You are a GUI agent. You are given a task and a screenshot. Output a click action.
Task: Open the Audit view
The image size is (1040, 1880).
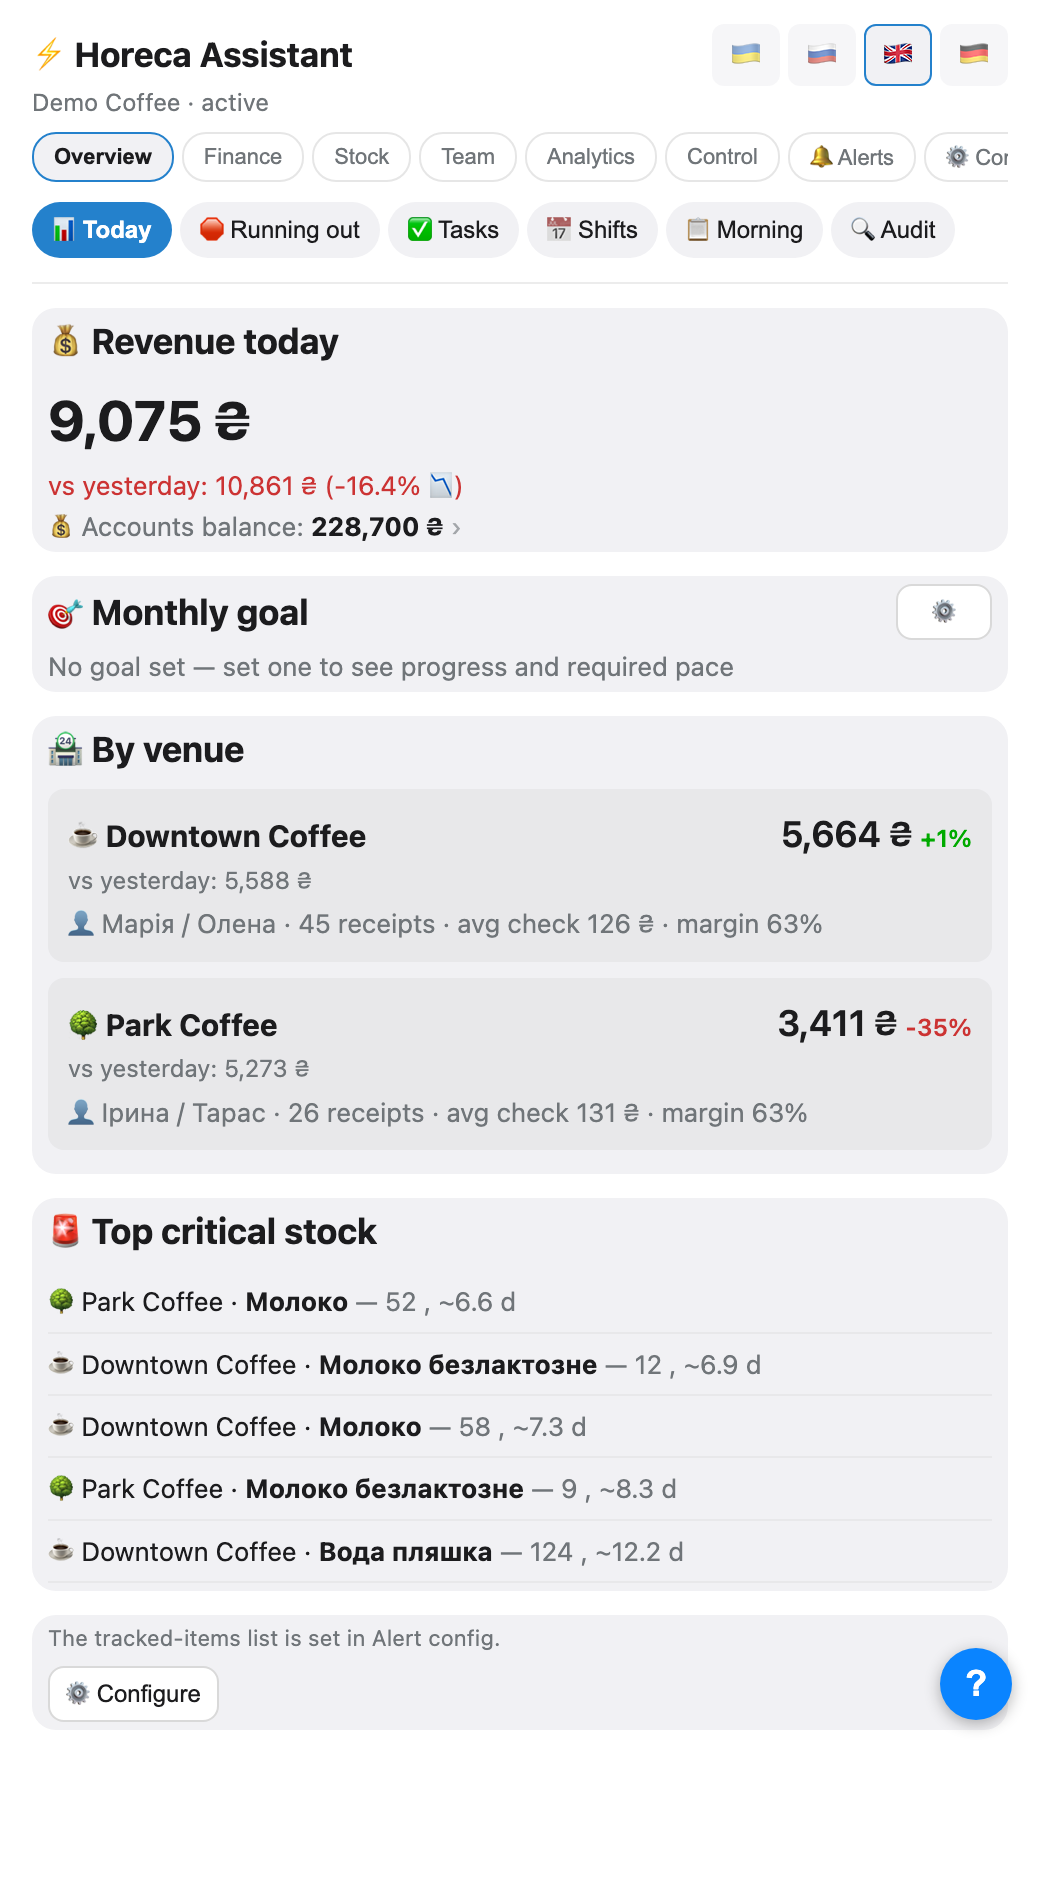tap(892, 230)
